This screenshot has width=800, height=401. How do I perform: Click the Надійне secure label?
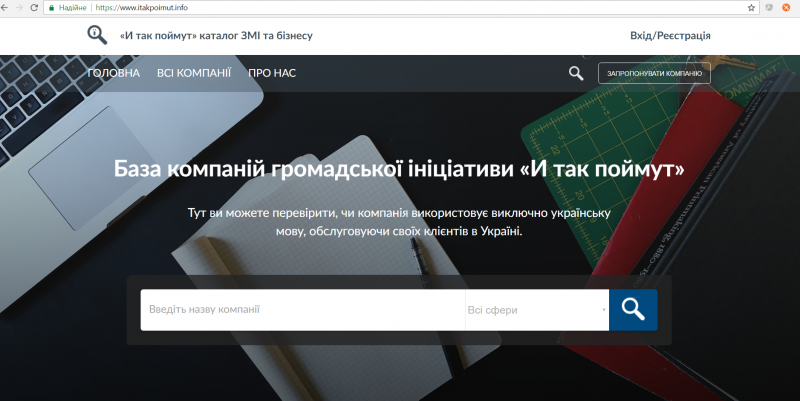(72, 8)
